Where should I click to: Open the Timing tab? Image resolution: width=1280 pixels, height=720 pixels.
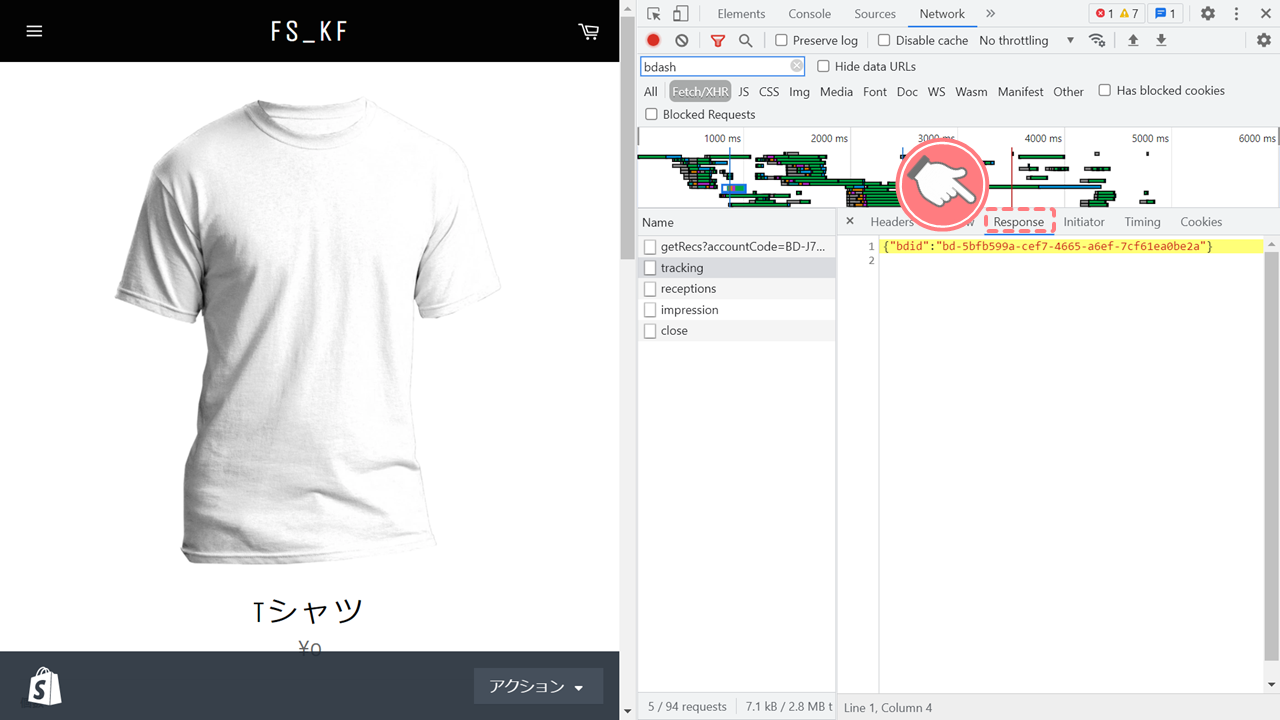click(1142, 222)
